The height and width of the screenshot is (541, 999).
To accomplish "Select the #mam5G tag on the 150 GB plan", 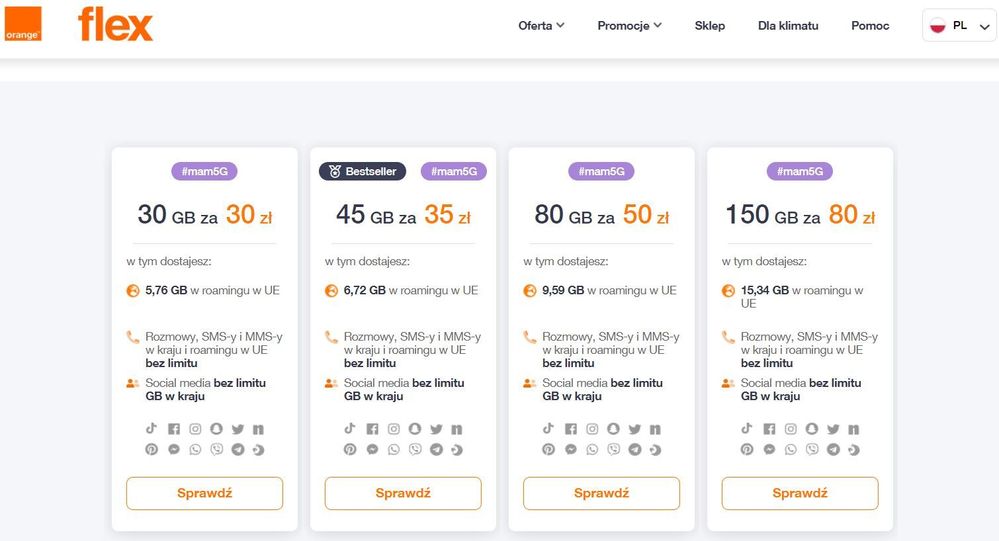I will [800, 171].
